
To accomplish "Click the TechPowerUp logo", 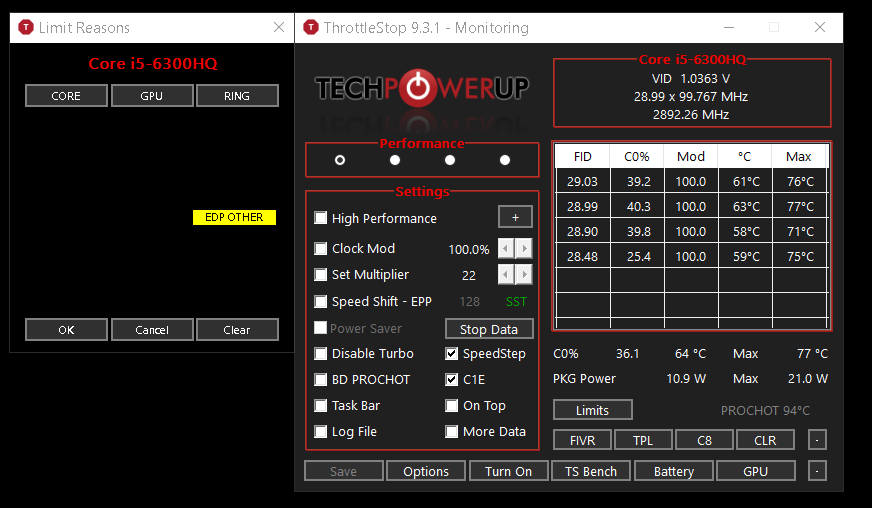I will [422, 88].
